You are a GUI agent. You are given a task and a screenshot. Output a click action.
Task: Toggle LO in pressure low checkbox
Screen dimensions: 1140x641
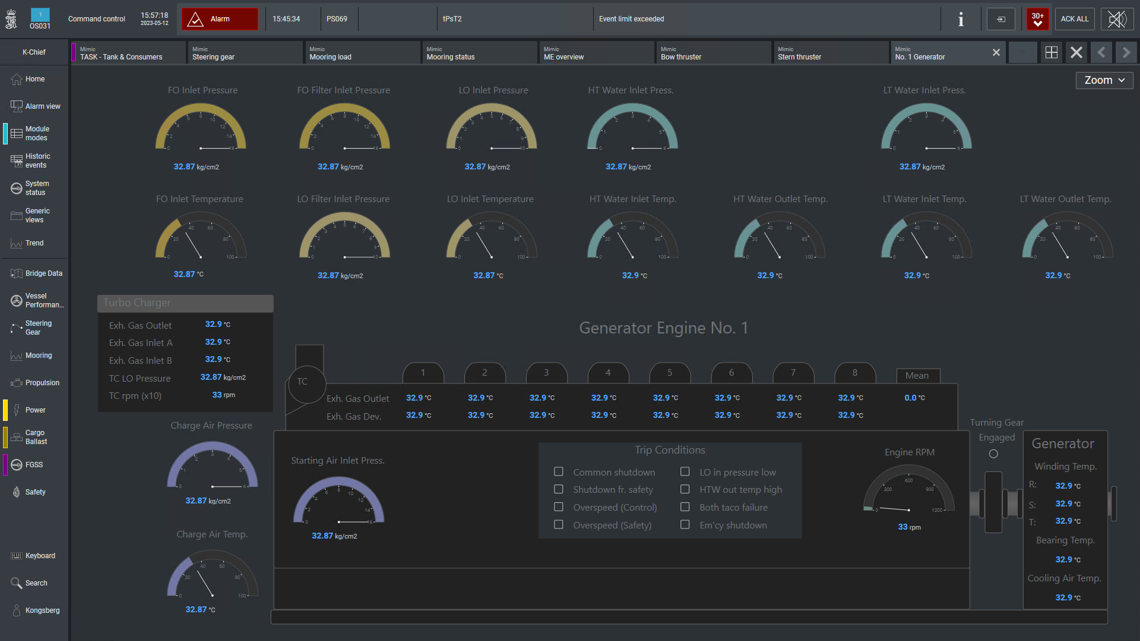(685, 472)
